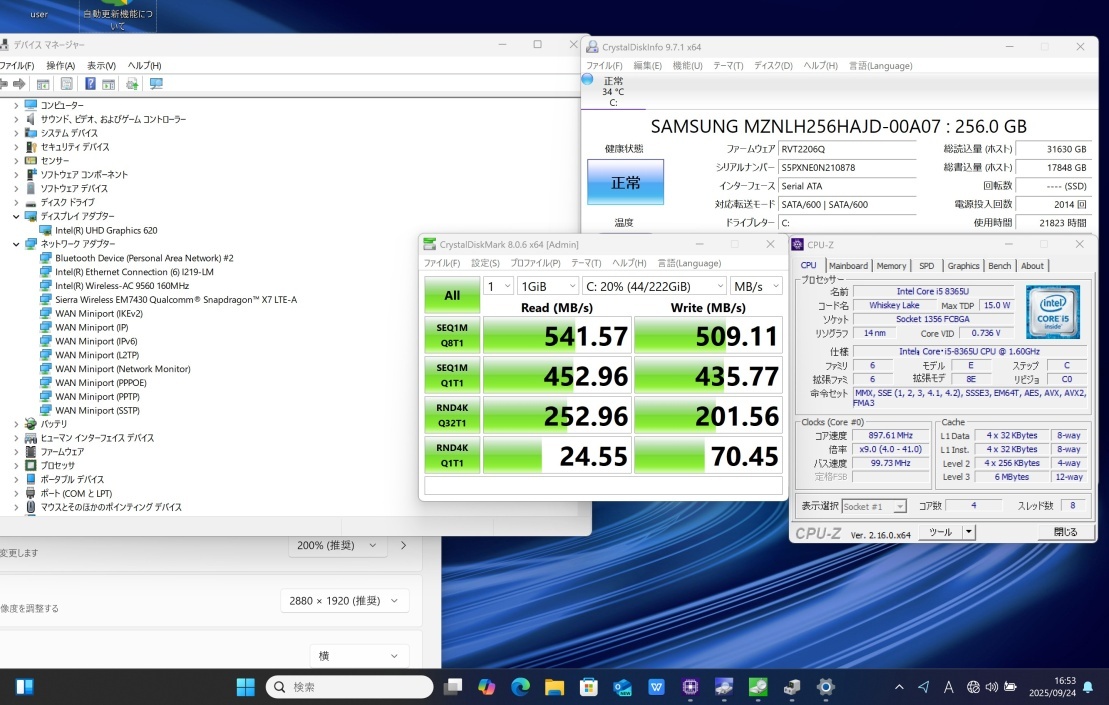Open Outlook from the taskbar
This screenshot has width=1109, height=705.
(622, 687)
